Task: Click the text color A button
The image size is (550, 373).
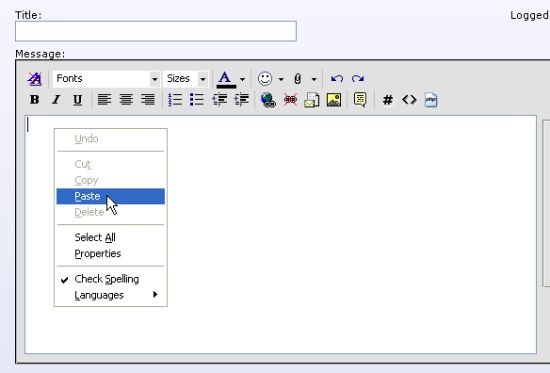Action: point(226,79)
